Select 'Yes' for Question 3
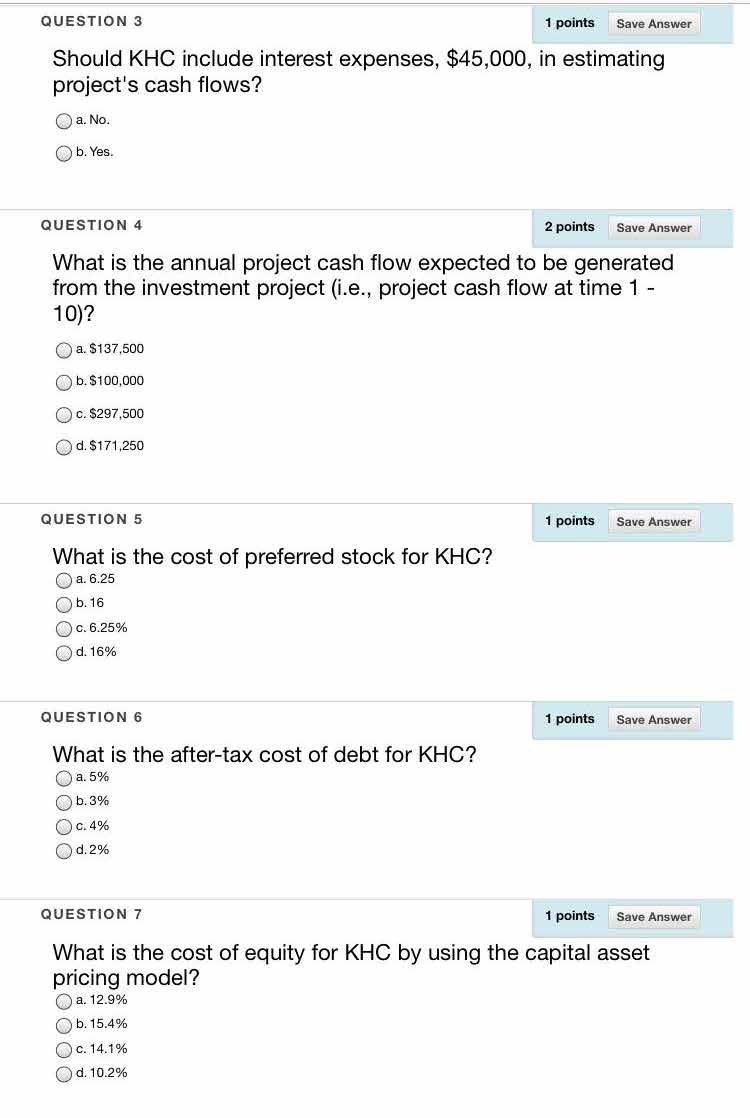This screenshot has height=1118, width=750. pos(64,153)
